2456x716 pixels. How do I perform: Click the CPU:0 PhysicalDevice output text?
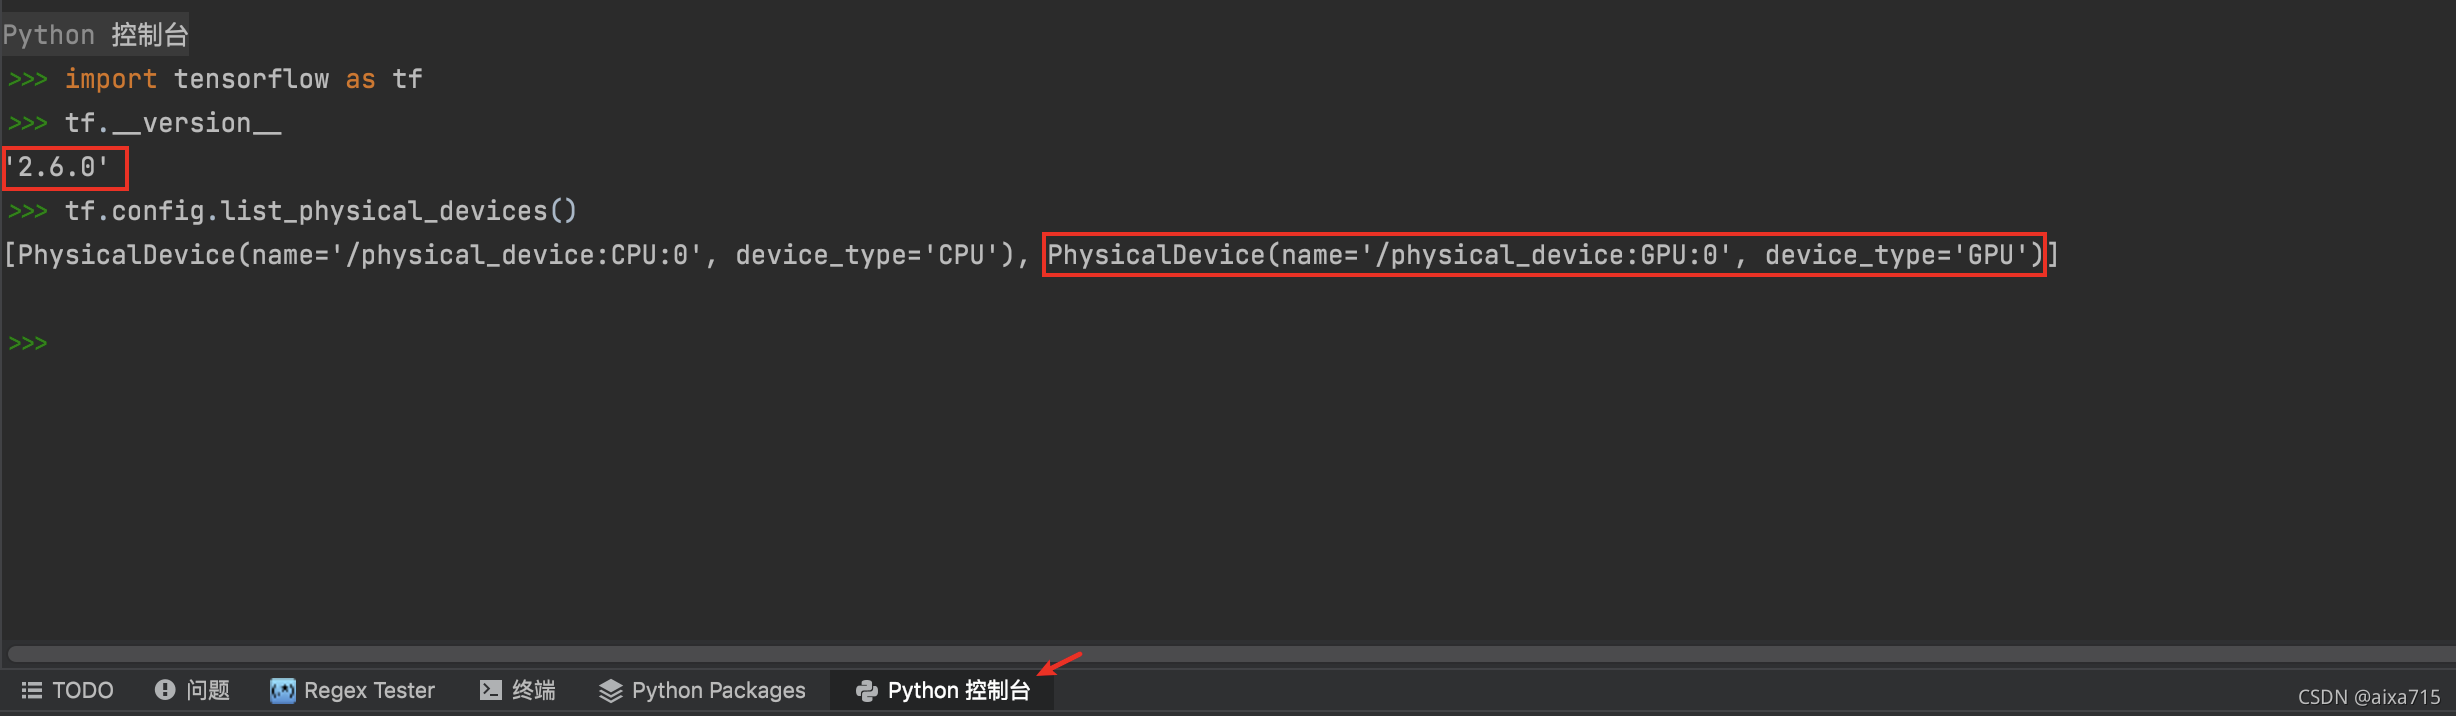click(516, 255)
